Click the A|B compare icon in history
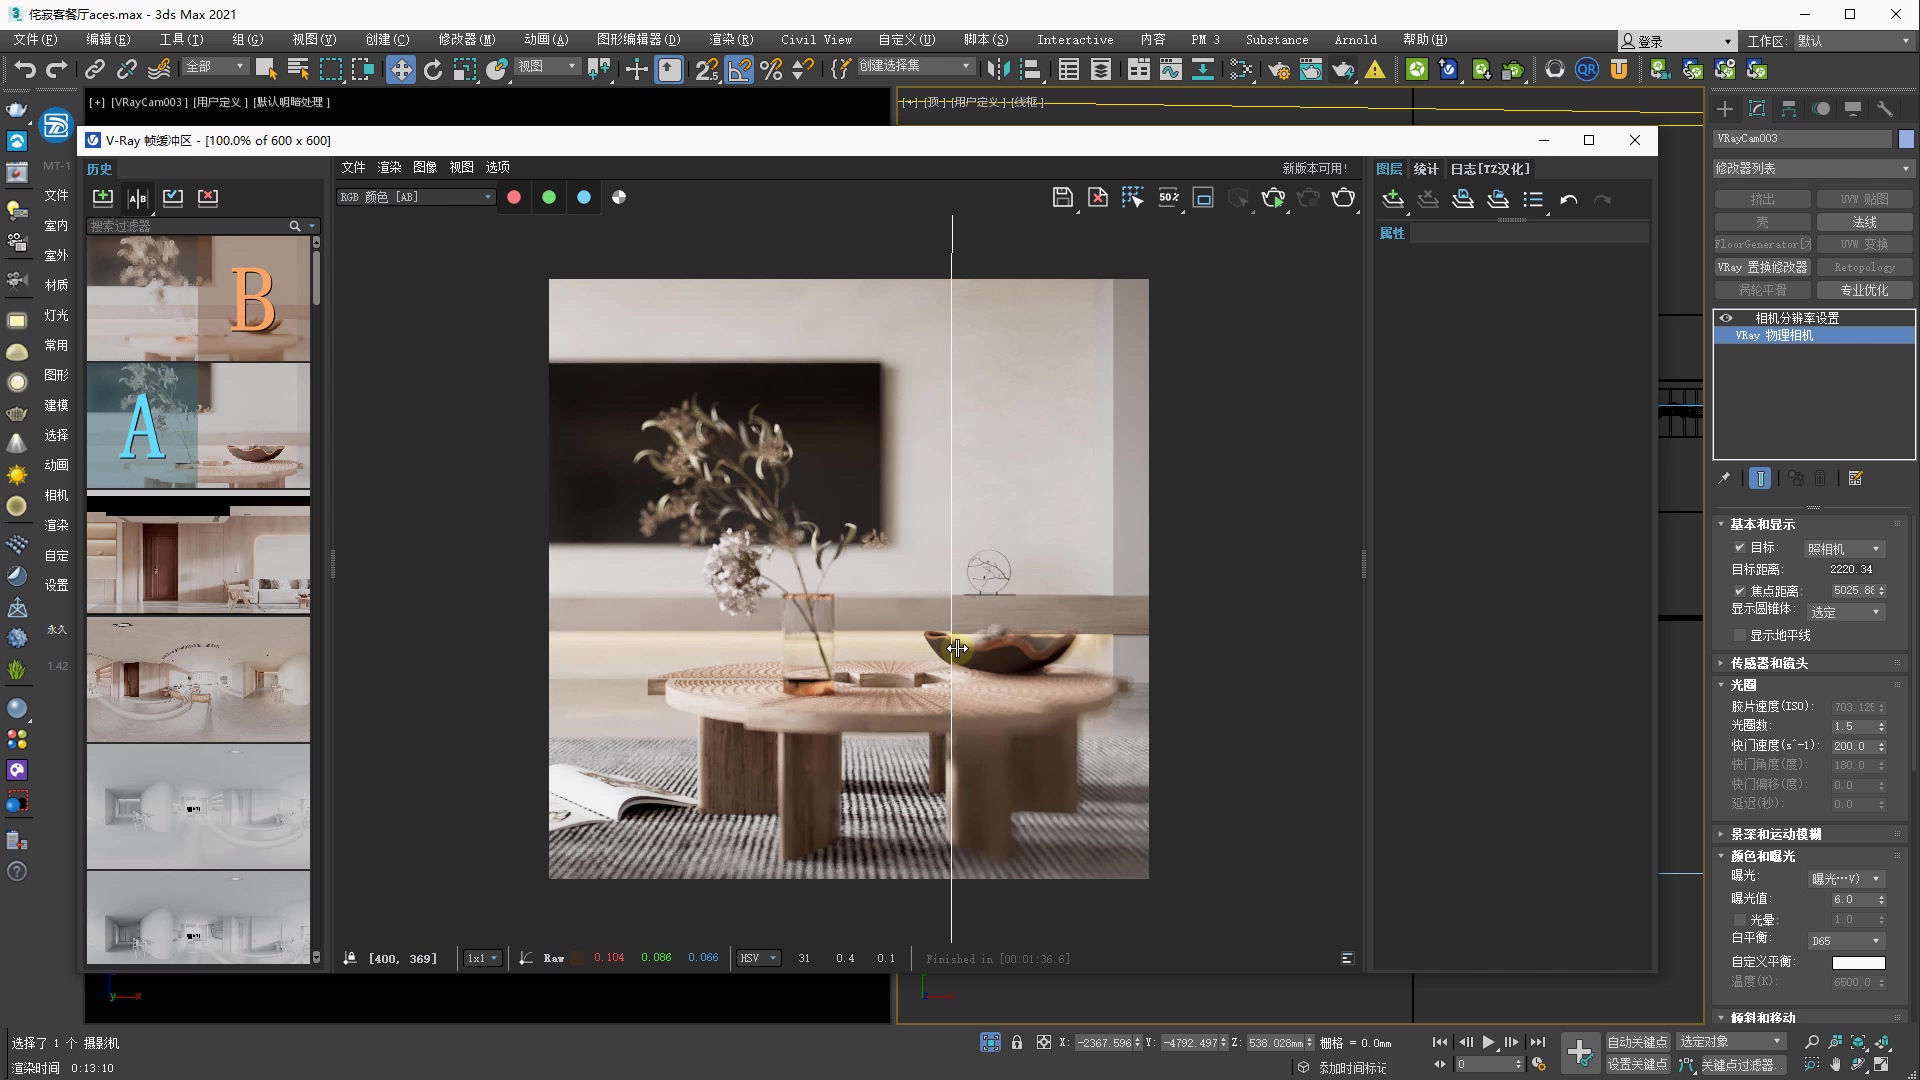The height and width of the screenshot is (1080, 1920). tap(138, 198)
